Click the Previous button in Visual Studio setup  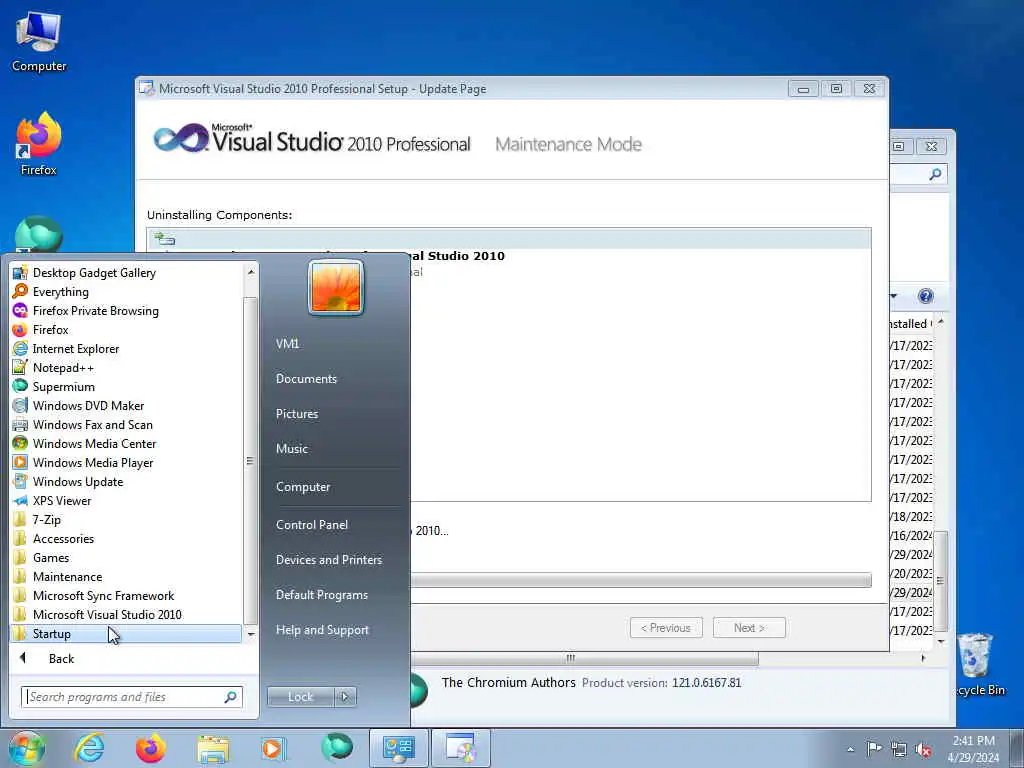(x=666, y=628)
